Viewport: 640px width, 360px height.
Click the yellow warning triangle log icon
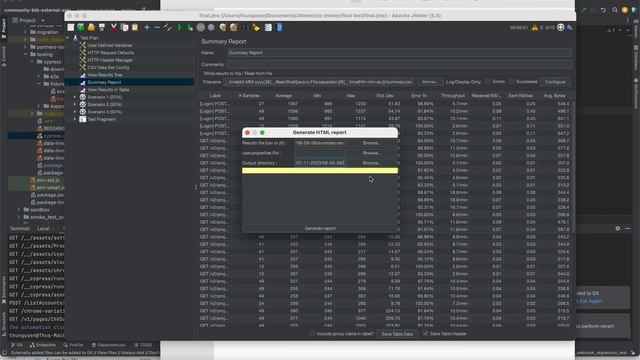535,27
